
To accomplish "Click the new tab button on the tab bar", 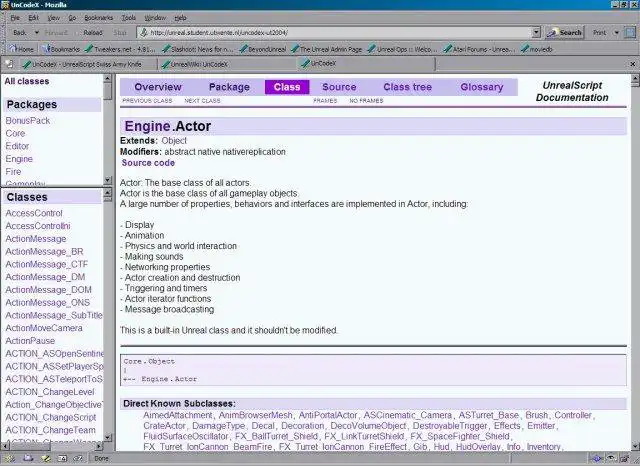I will point(9,64).
